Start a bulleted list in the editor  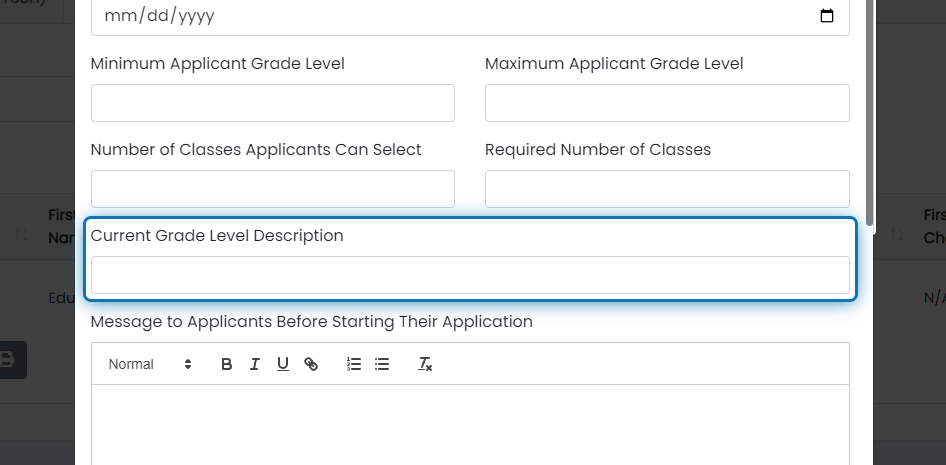[382, 364]
